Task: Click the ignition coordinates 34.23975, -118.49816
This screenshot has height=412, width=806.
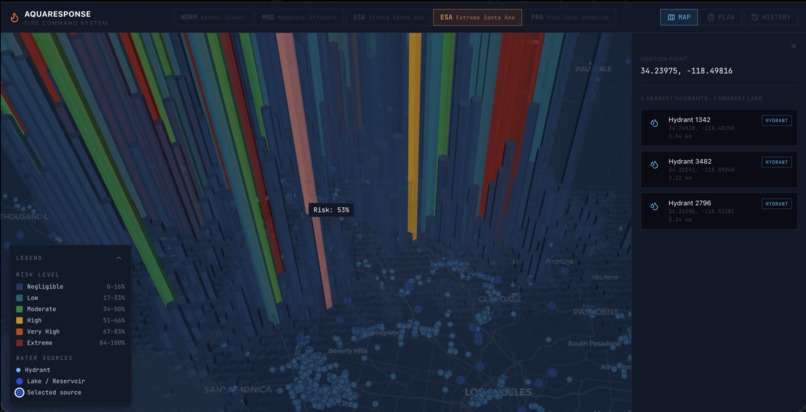Action: pos(686,71)
